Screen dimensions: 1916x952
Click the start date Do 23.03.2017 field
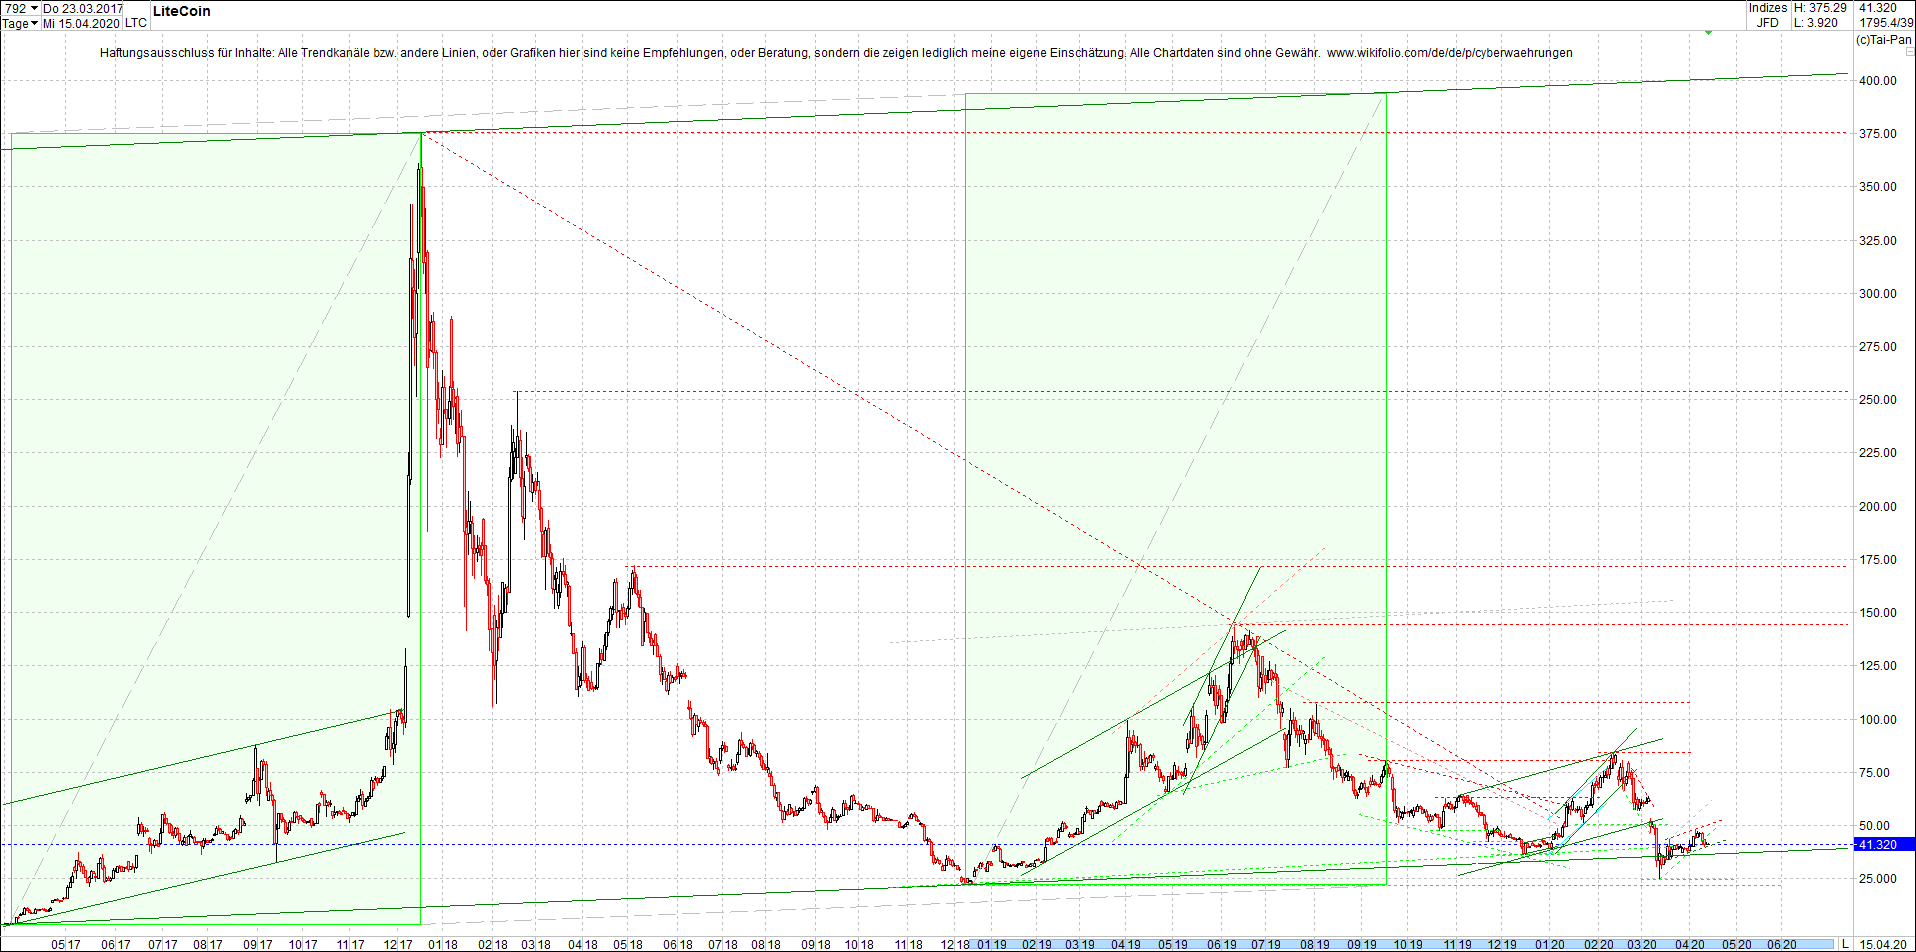80,7
